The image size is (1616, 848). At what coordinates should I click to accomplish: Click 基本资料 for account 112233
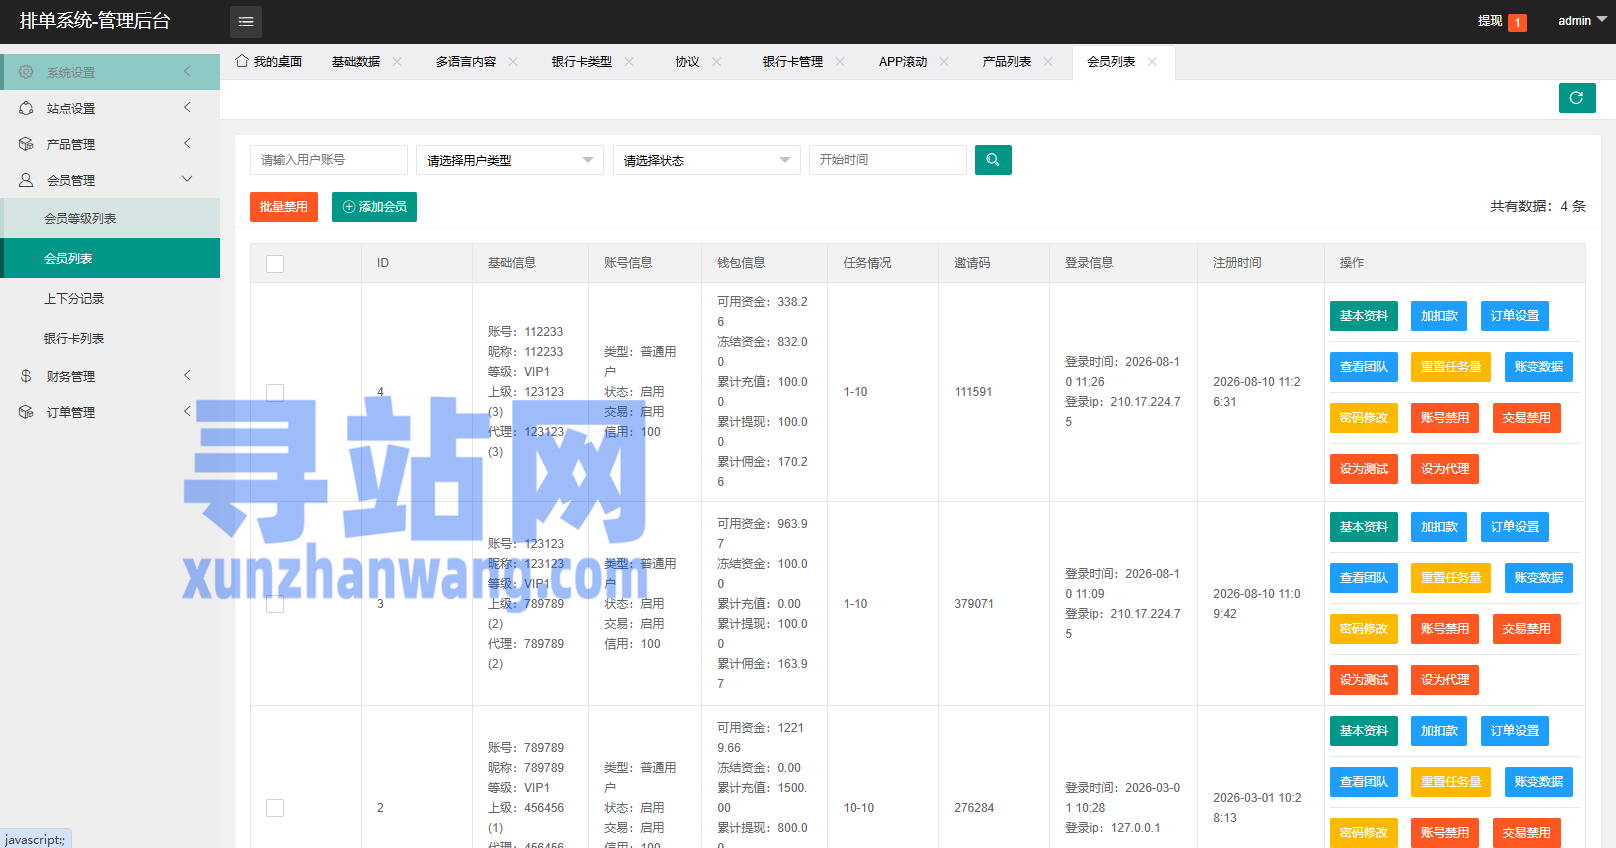coord(1364,316)
